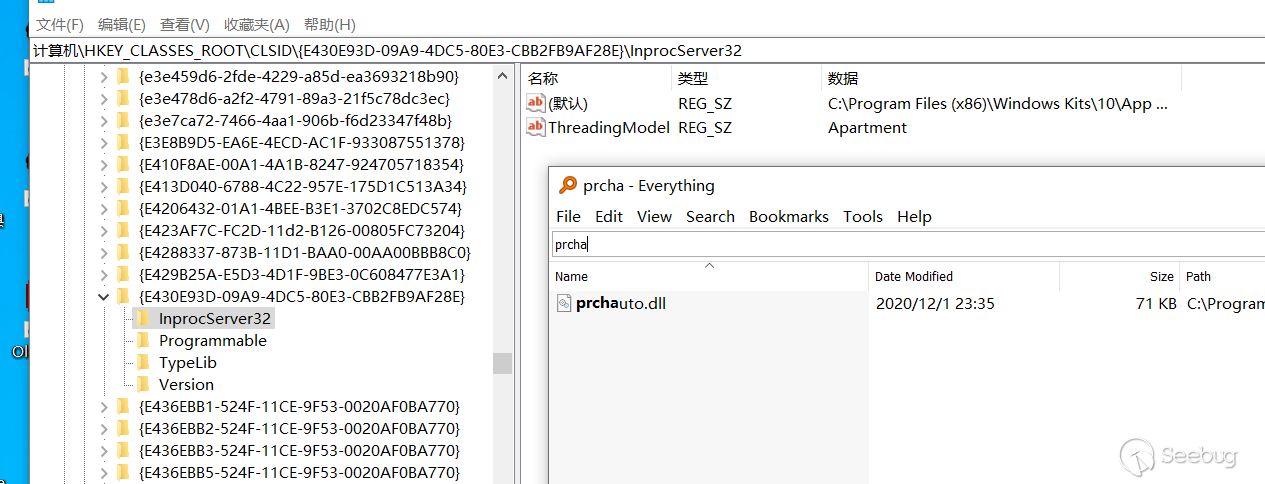Open the 文件(F) menu in Registry Editor

(x=60, y=24)
